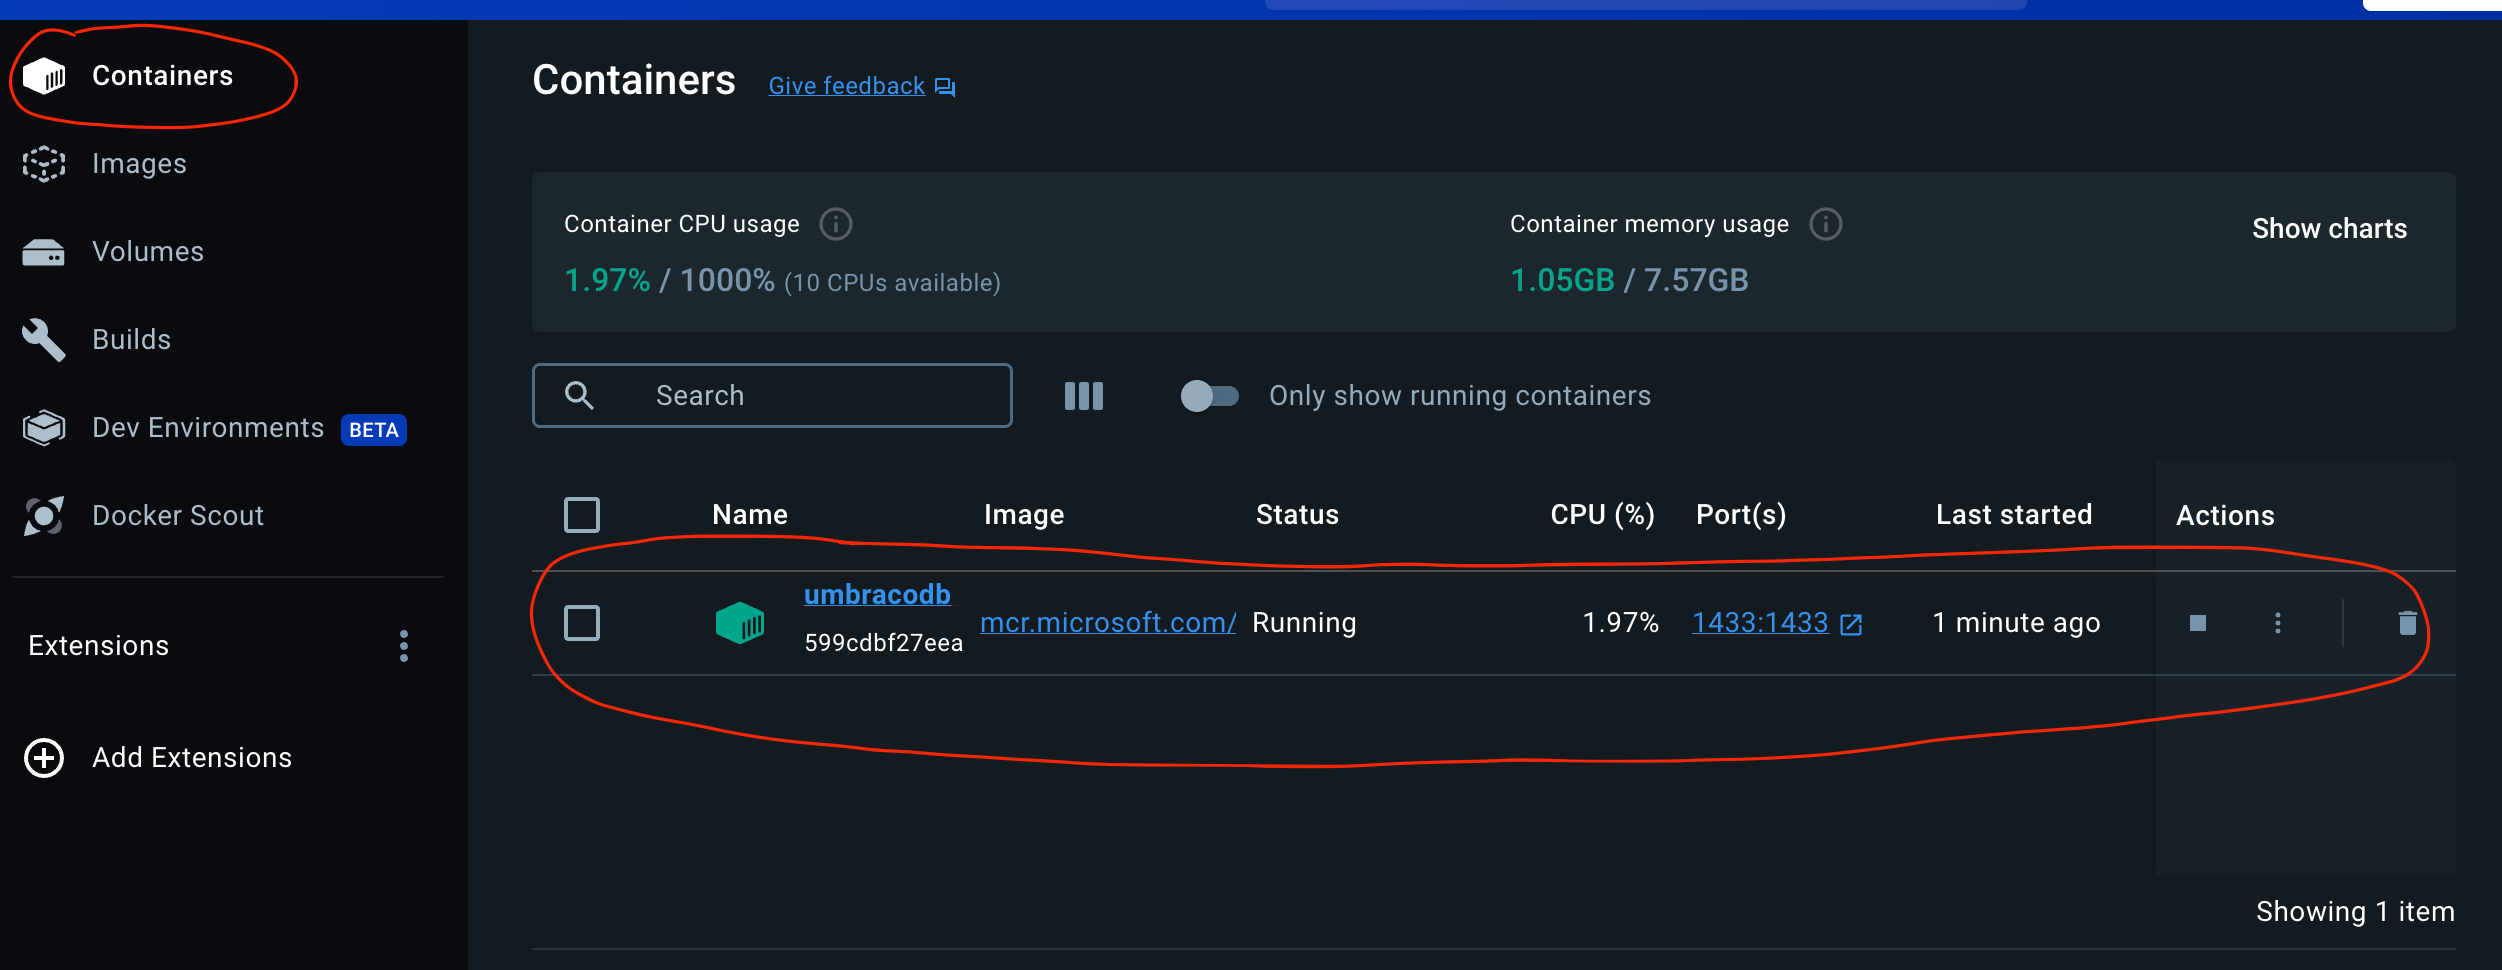The image size is (2502, 970).
Task: Click the Add Extensions plus icon
Action: 44,758
